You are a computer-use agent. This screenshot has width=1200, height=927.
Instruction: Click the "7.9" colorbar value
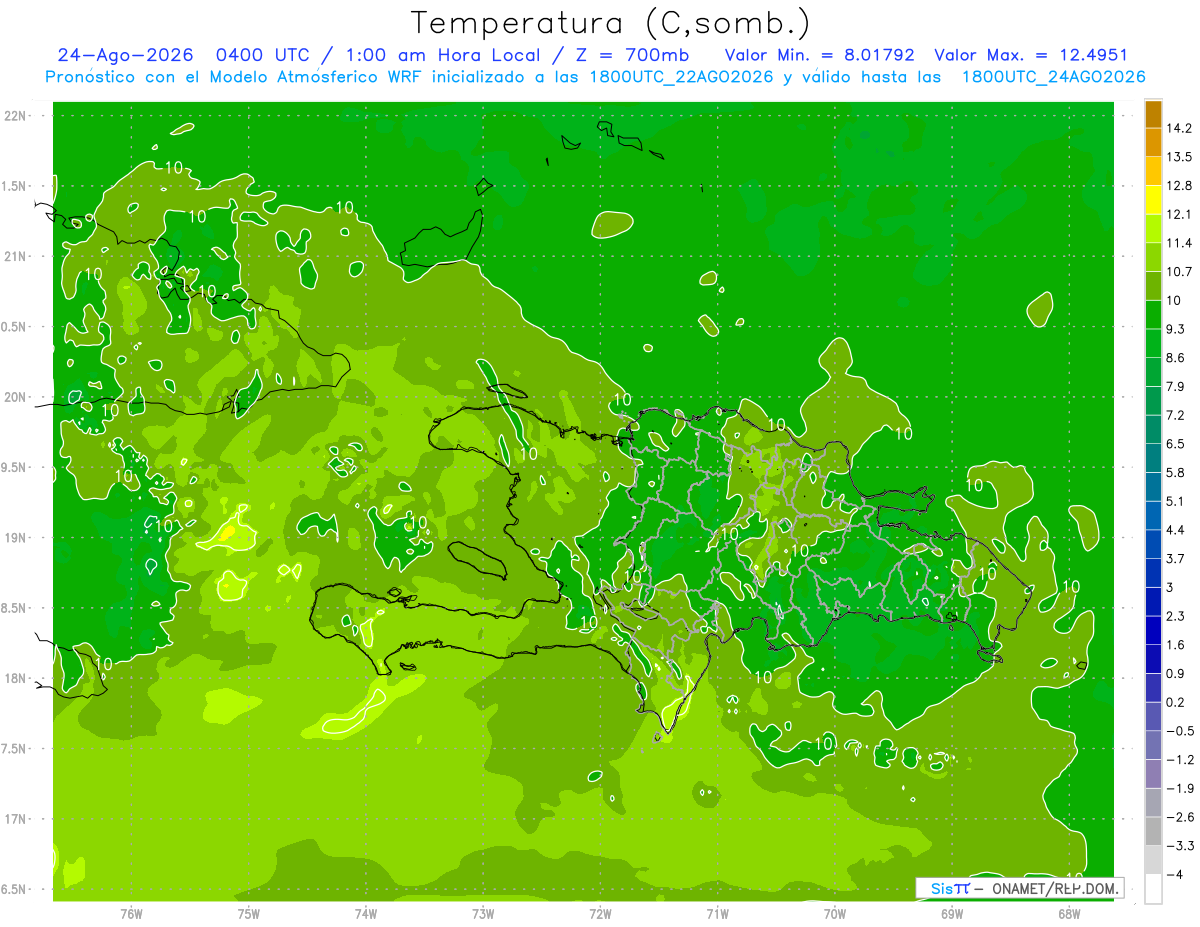point(1176,386)
